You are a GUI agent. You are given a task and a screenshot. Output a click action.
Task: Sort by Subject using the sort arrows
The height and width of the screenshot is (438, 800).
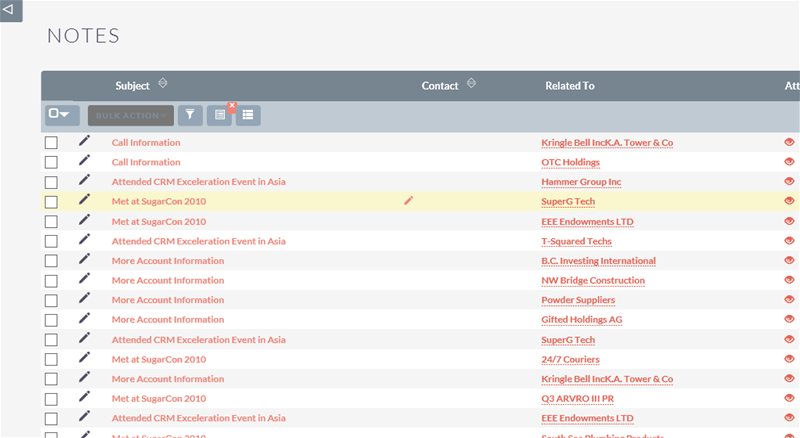[163, 84]
